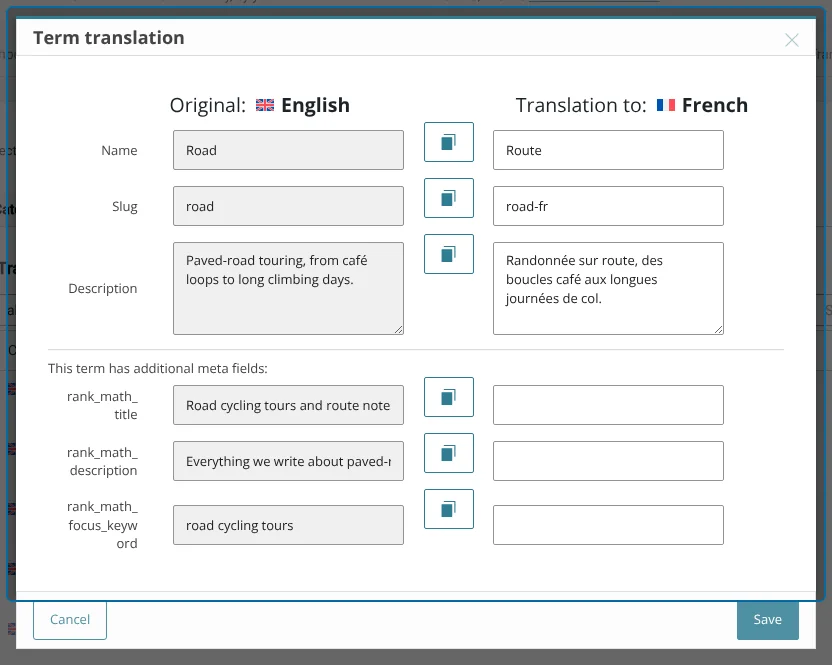This screenshot has width=832, height=665.
Task: Click the Cancel button
Action: (70, 619)
